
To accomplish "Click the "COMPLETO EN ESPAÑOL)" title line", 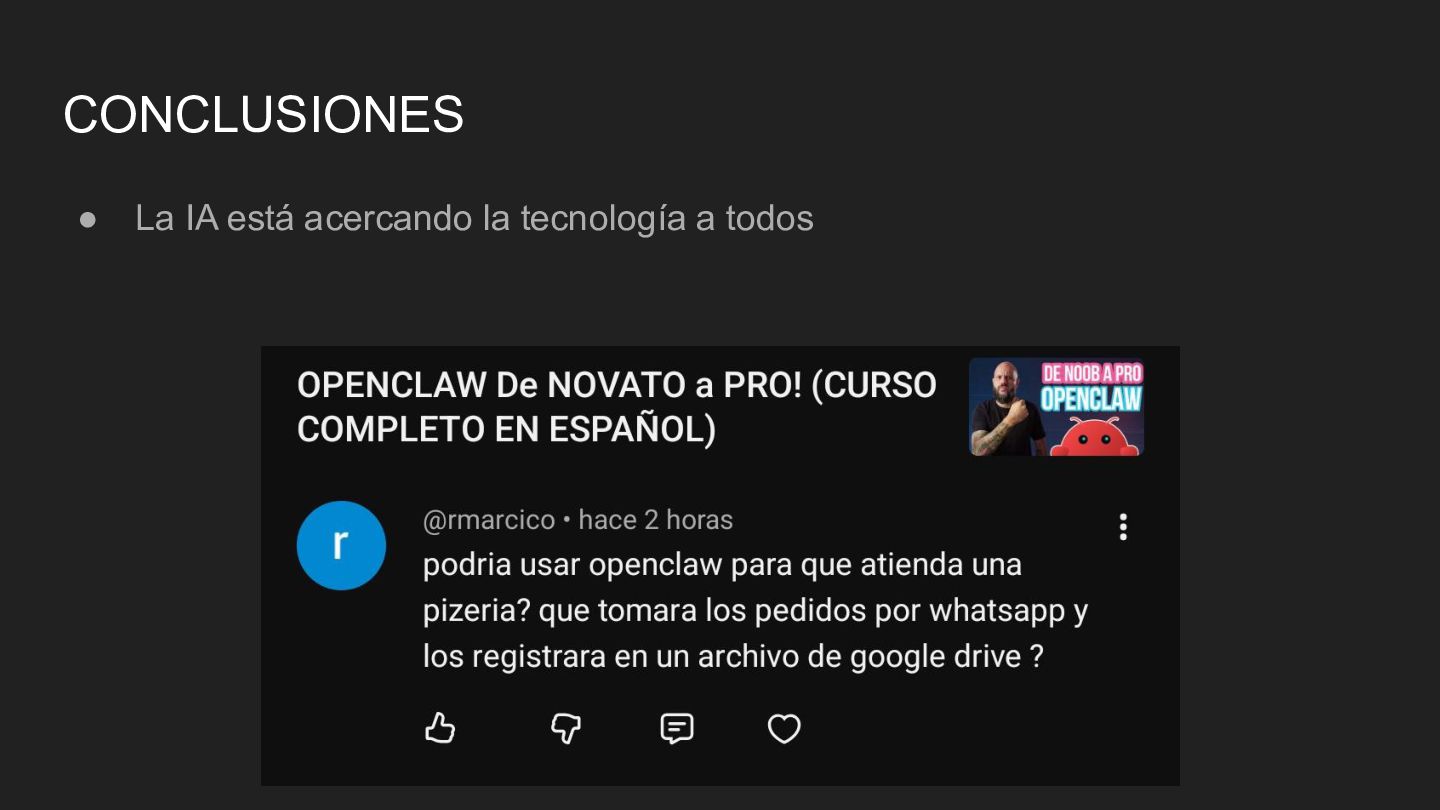I will [506, 429].
